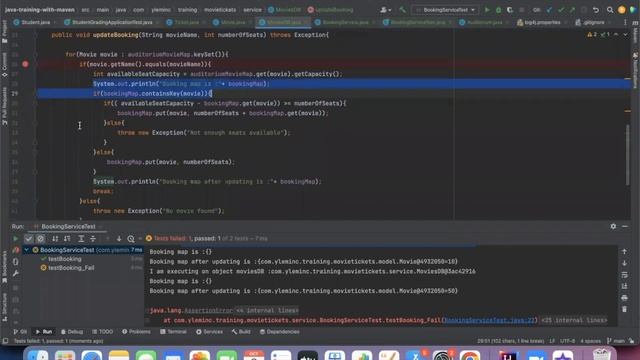Screen dimensions: 640x360
Task: Print the console output
Action: point(624,298)
